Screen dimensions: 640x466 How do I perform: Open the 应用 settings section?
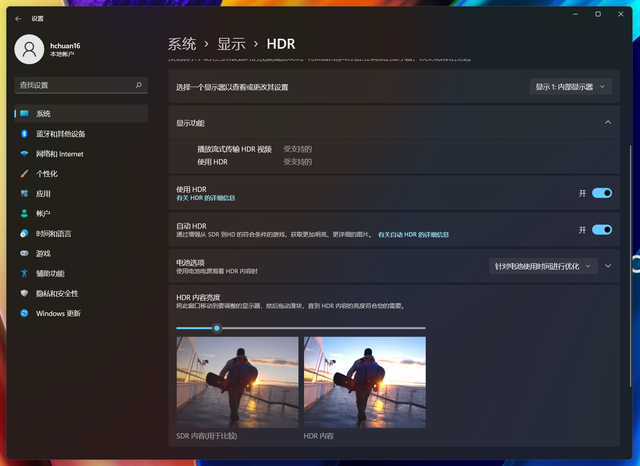(43, 194)
